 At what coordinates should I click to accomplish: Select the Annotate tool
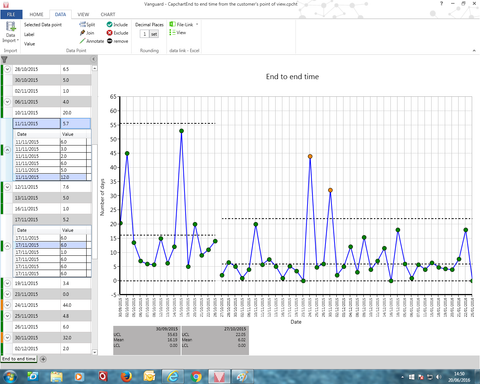point(92,41)
